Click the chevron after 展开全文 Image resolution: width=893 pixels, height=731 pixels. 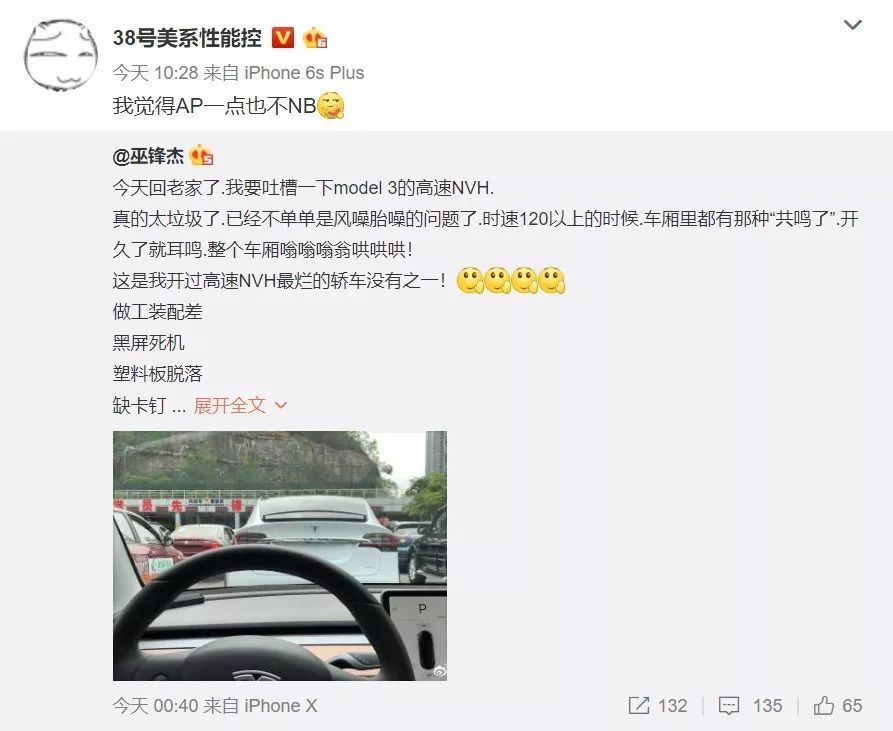click(281, 406)
